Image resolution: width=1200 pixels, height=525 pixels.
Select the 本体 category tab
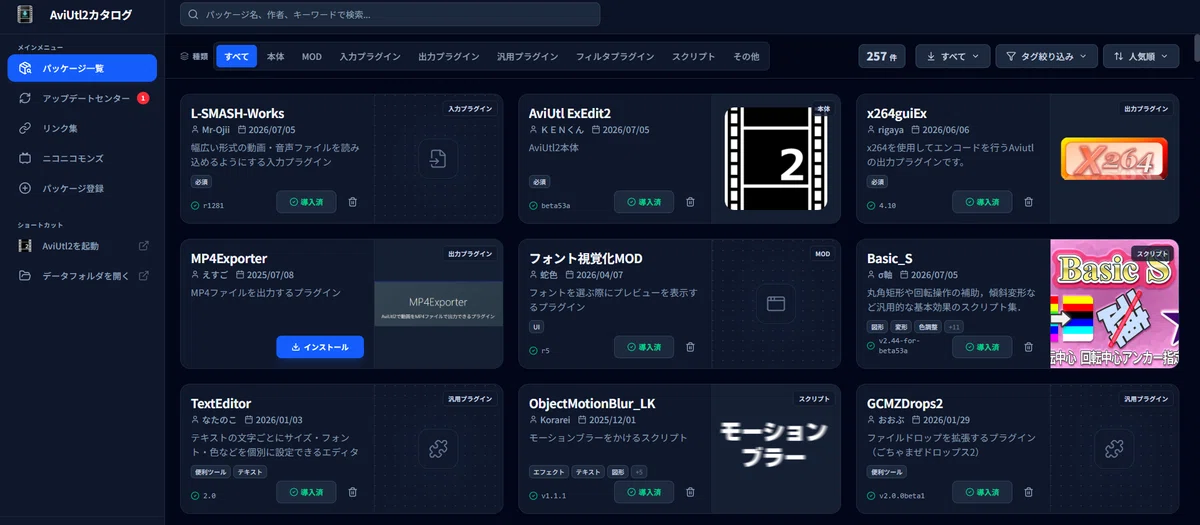tap(275, 57)
